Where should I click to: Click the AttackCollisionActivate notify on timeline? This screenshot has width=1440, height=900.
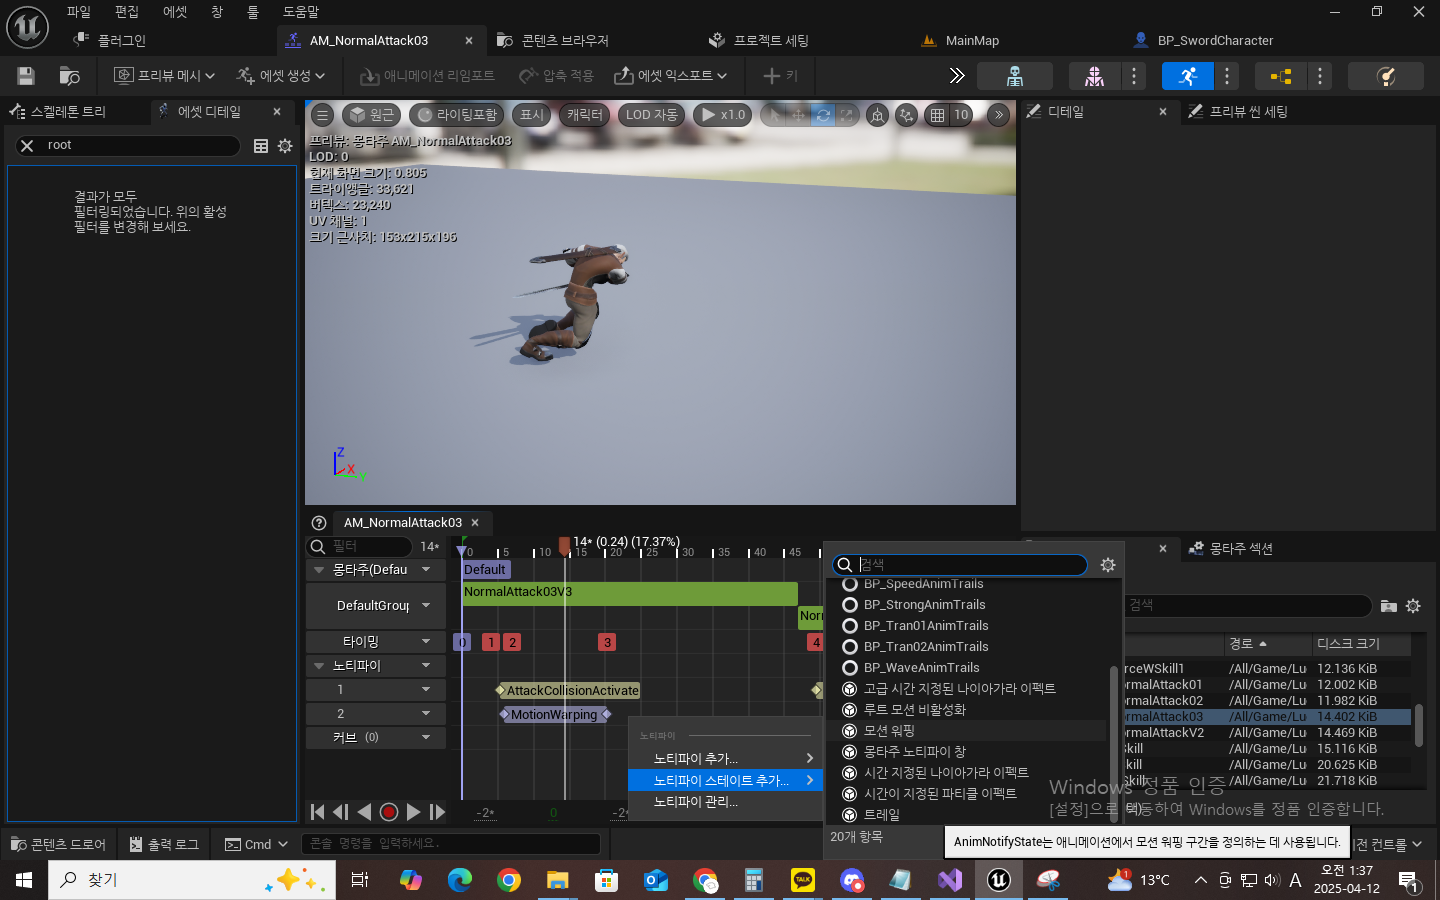[571, 691]
